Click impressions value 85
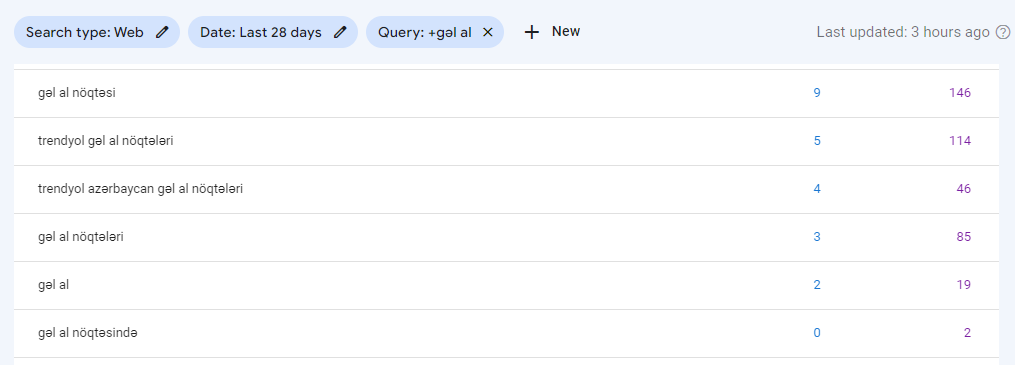 pos(964,237)
